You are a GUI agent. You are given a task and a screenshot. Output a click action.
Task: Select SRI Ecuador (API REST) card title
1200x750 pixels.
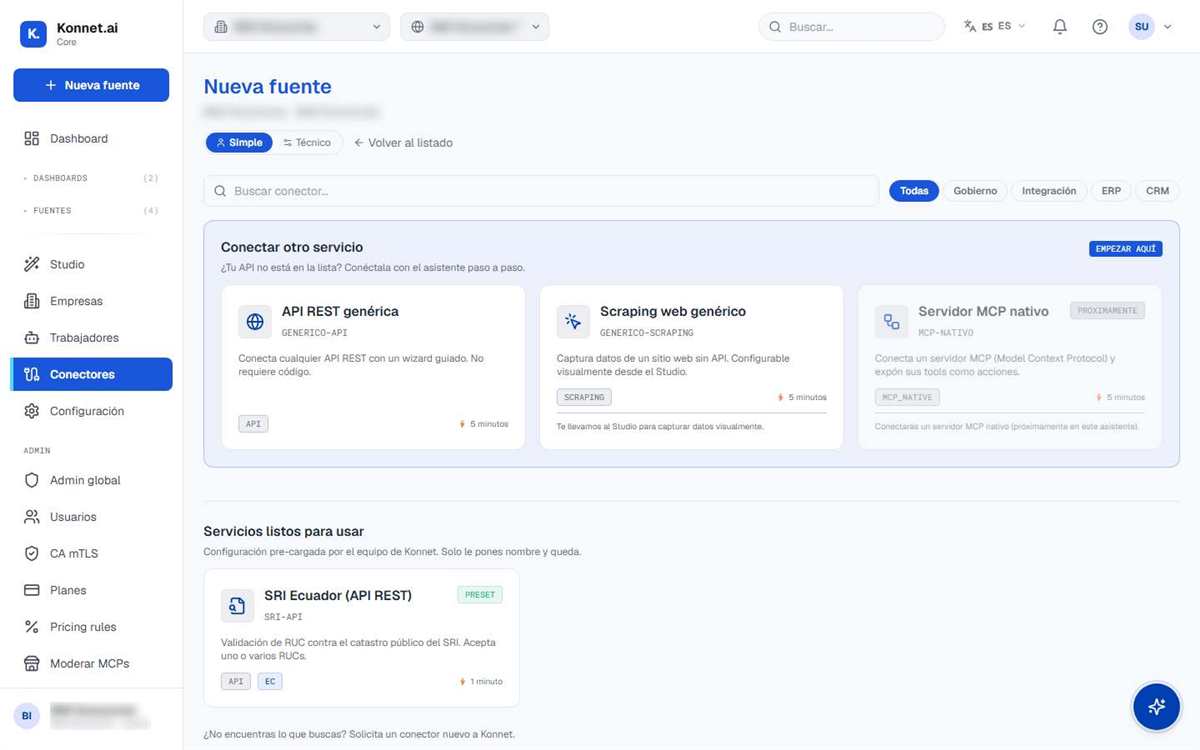pyautogui.click(x=338, y=595)
